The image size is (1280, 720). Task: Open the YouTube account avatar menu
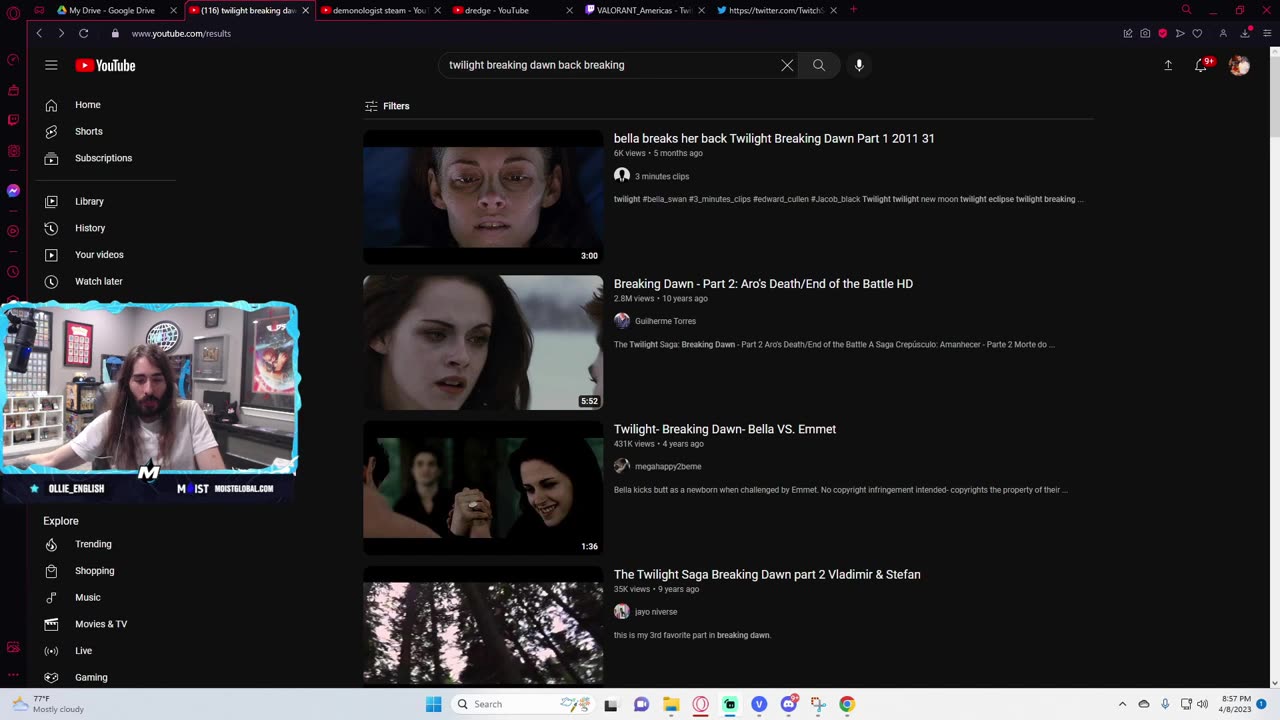click(1239, 65)
